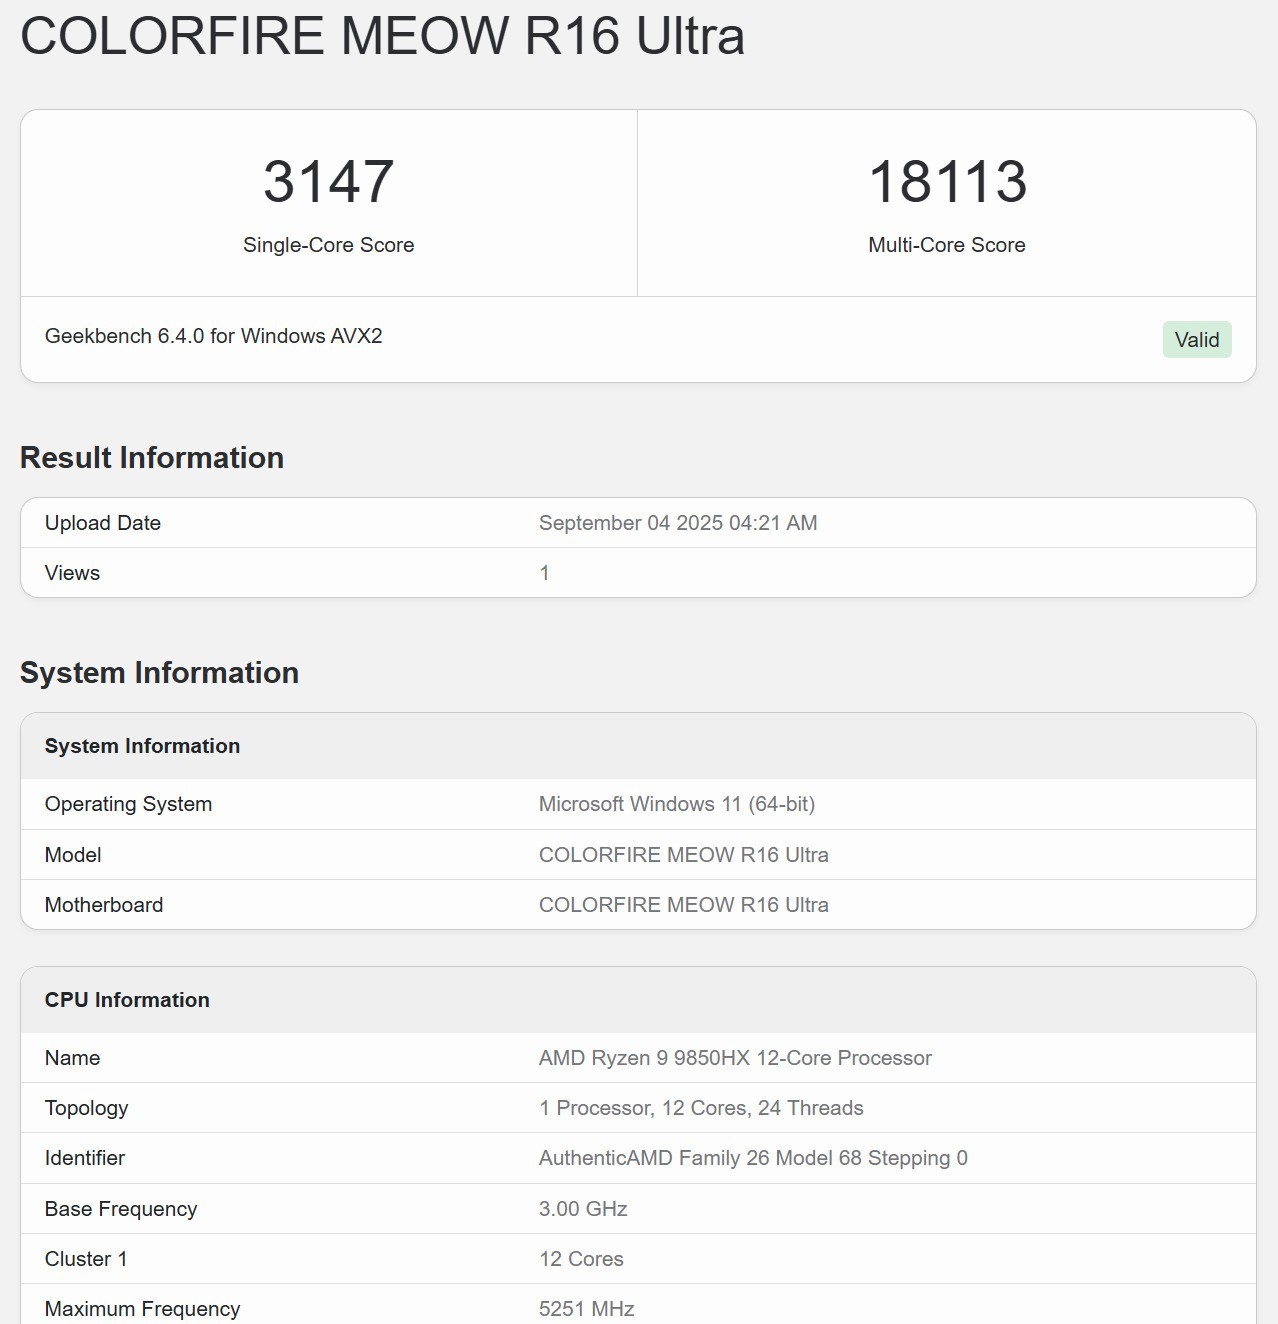This screenshot has width=1278, height=1324.
Task: Click the Model row's COLORFIRE MEOW value
Action: pyautogui.click(x=683, y=855)
